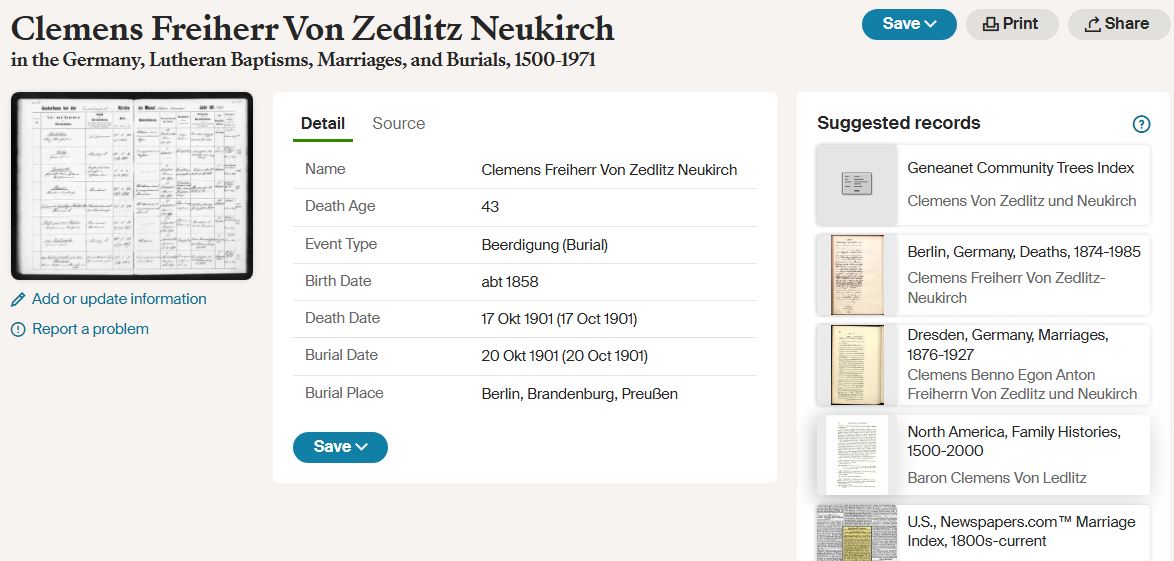Click the Geneanet record placeholder icon
This screenshot has width=1174, height=561.
[857, 184]
